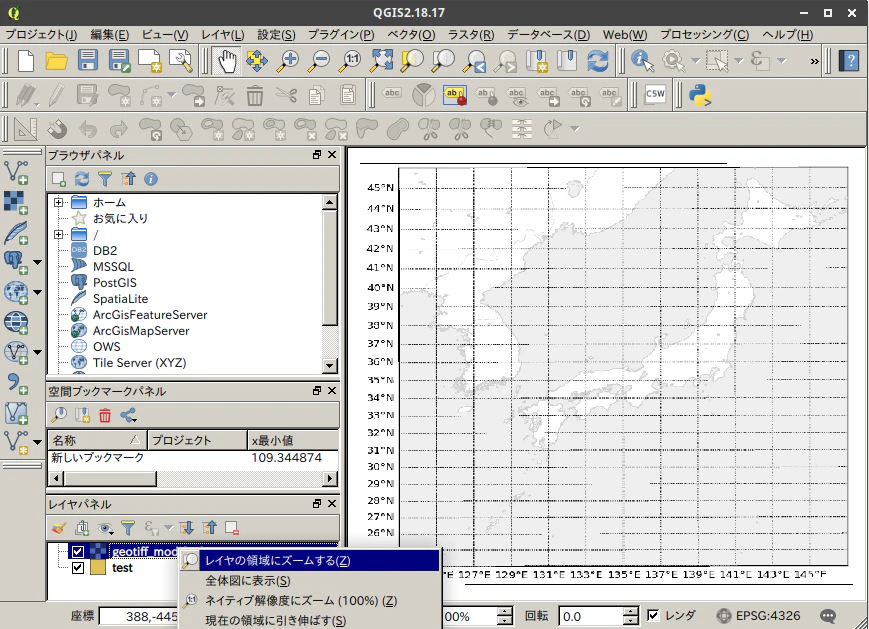Open the CSW metadata search plugin
This screenshot has height=629, width=869.
pyautogui.click(x=655, y=94)
